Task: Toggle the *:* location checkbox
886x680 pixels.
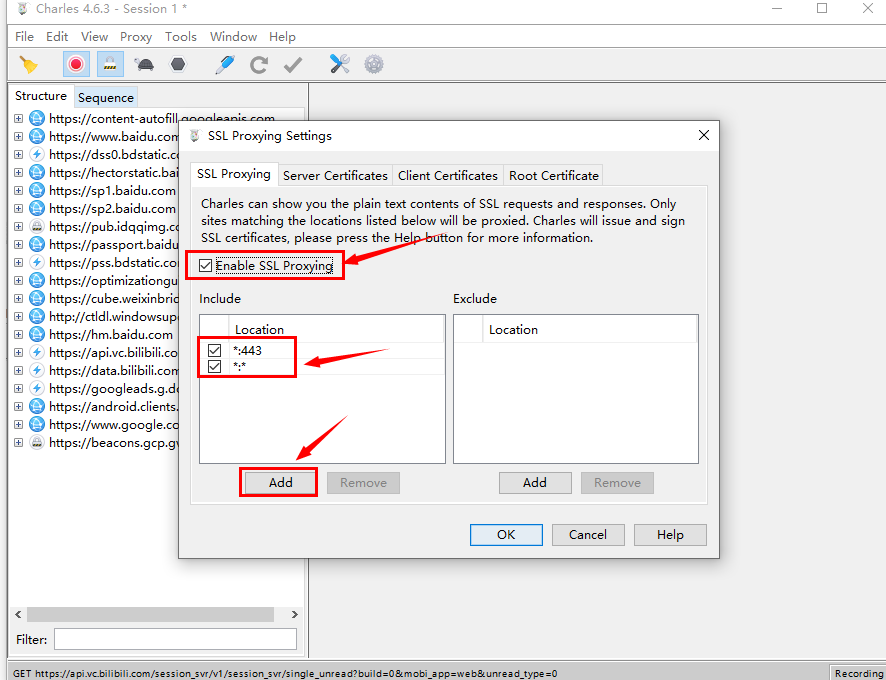Action: [x=214, y=366]
